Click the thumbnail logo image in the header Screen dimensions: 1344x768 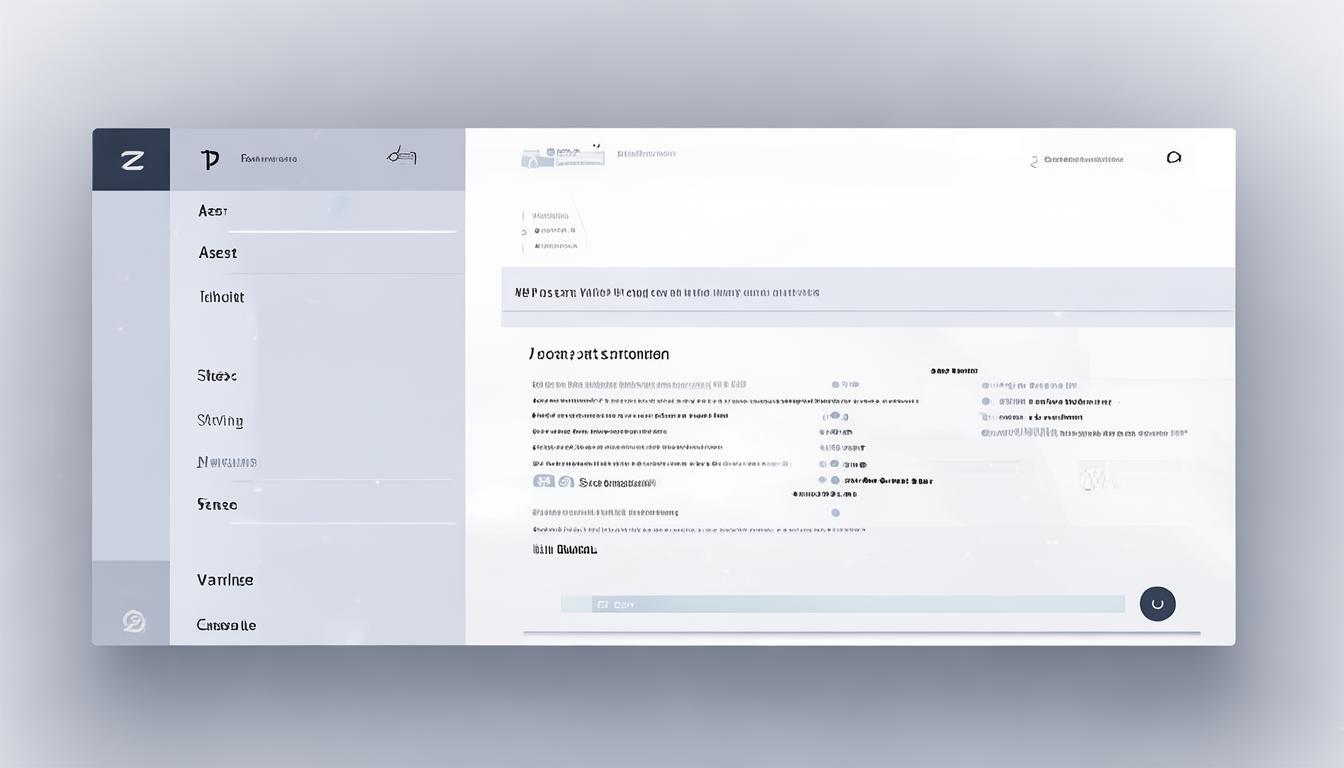coord(562,156)
